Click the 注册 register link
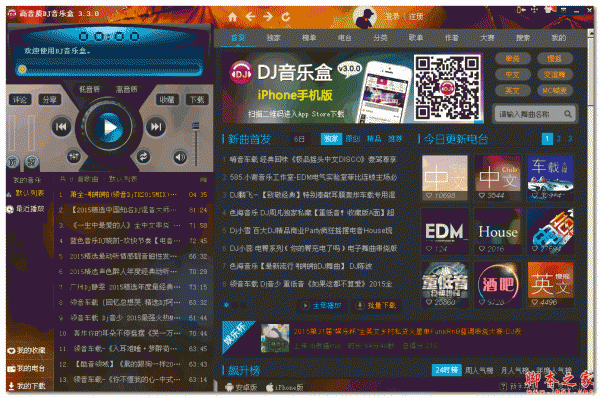This screenshot has height=398, width=600. [x=416, y=17]
